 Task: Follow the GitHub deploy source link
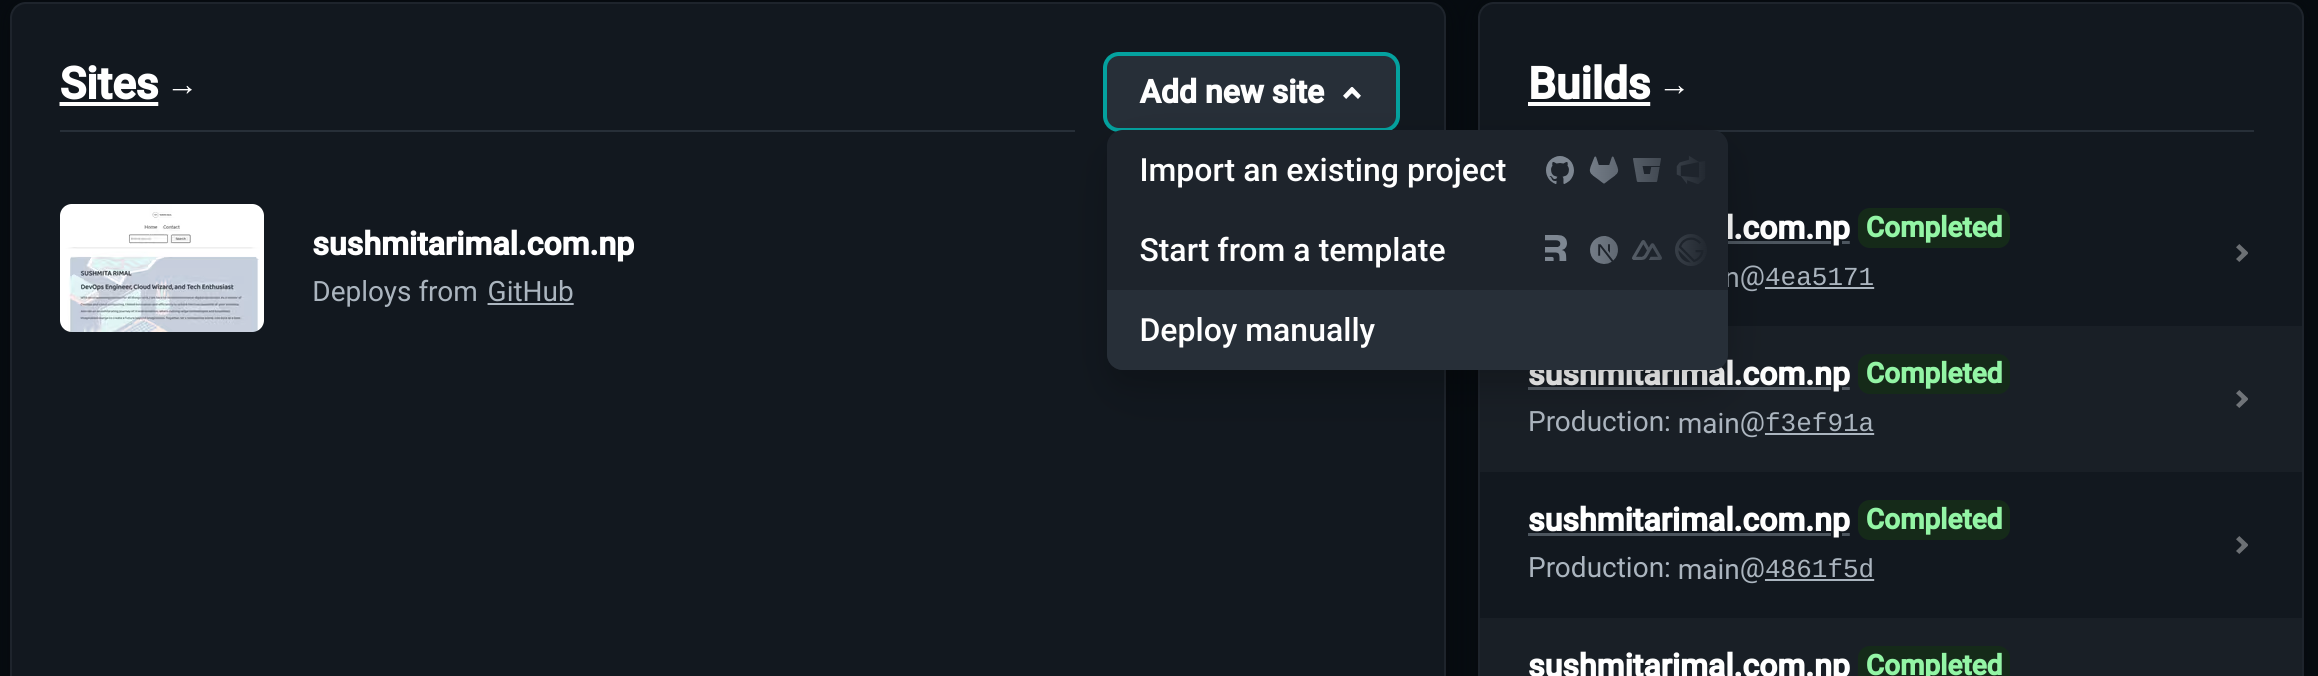pos(530,292)
